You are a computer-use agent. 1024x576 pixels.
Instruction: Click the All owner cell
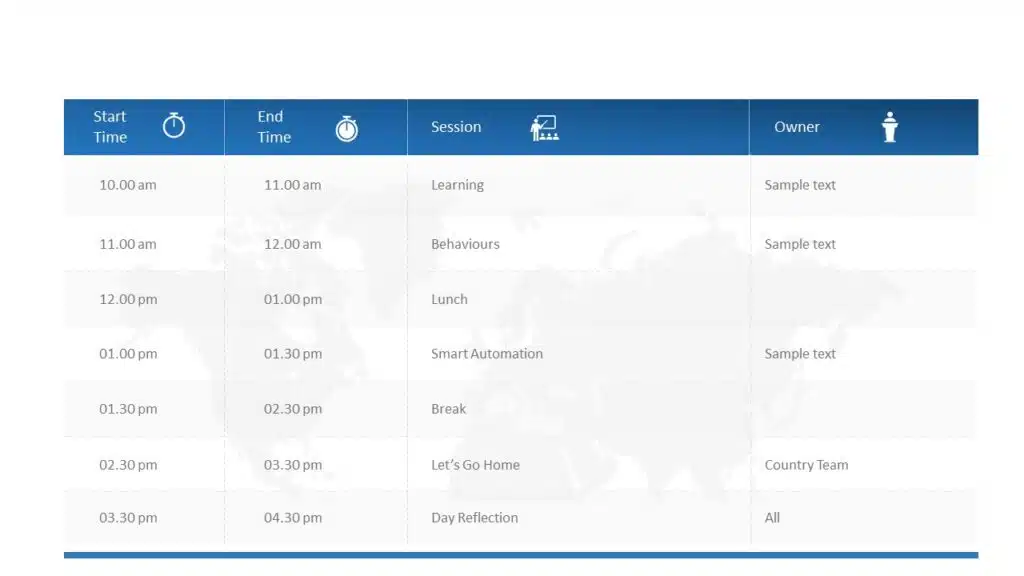tap(772, 518)
